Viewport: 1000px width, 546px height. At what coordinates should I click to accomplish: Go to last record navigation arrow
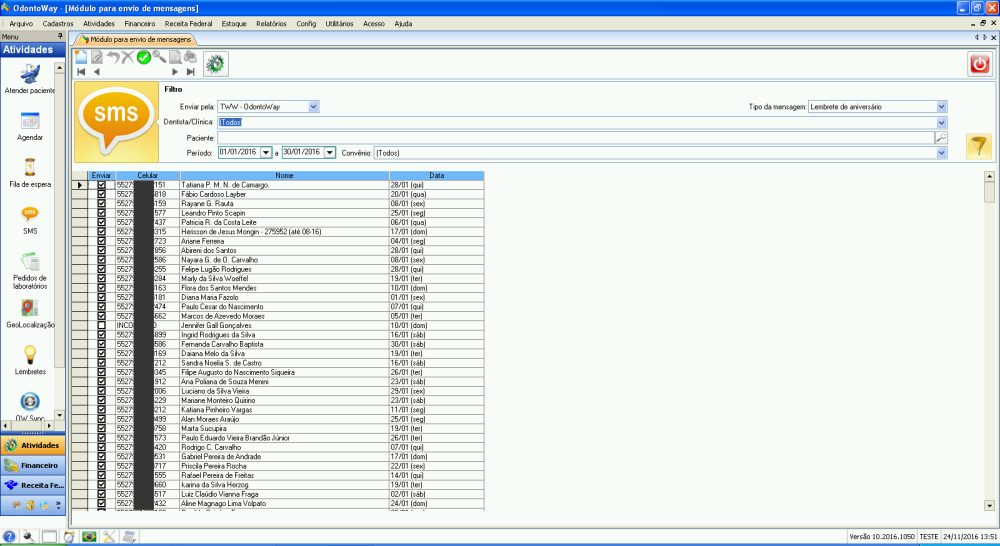[190, 72]
